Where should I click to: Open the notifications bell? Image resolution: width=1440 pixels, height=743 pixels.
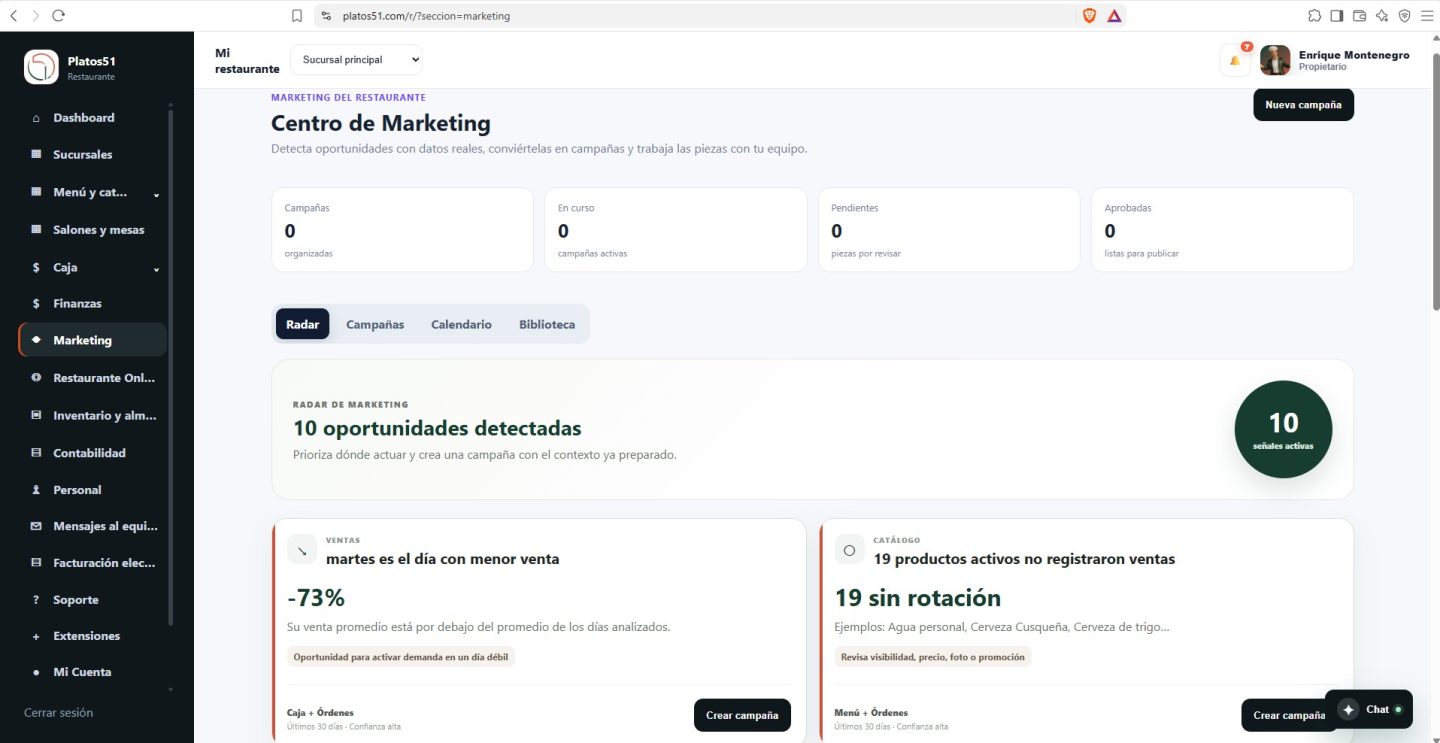point(1235,60)
